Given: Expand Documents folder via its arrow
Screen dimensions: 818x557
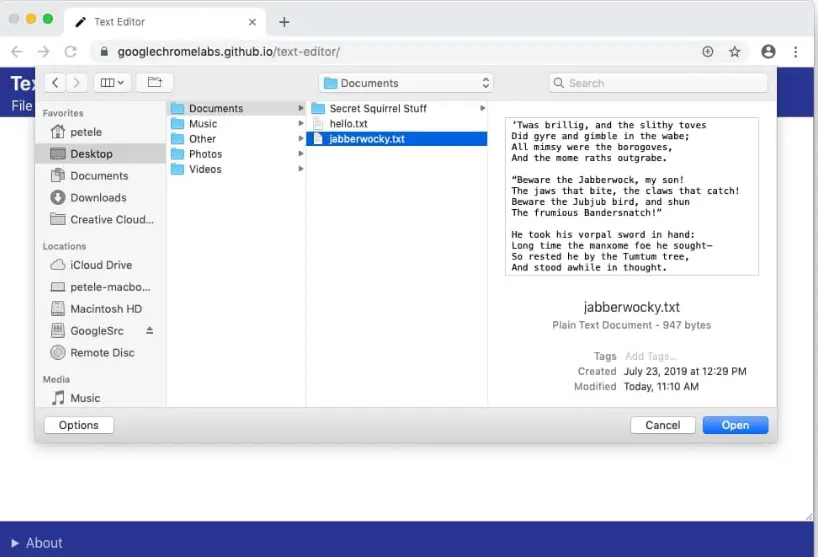Looking at the screenshot, I should (x=300, y=108).
